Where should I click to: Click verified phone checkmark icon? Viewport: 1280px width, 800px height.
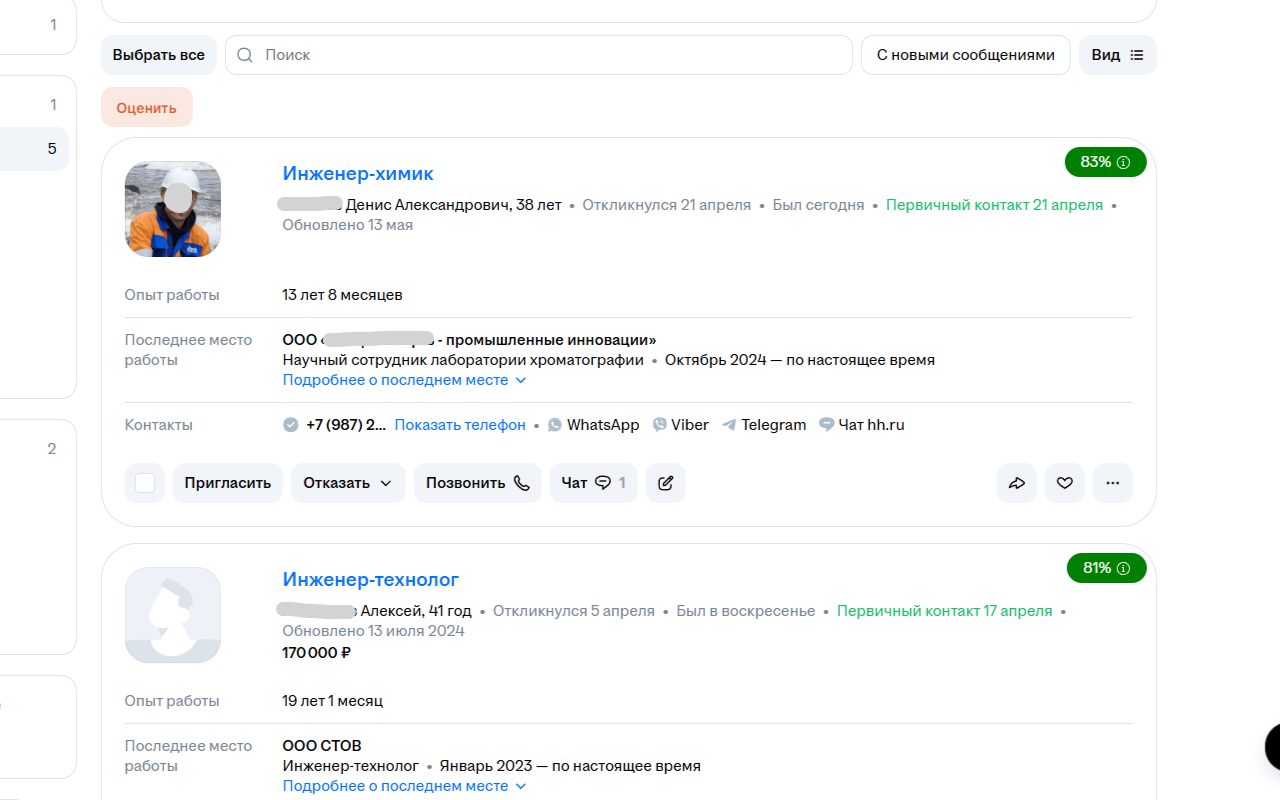291,425
